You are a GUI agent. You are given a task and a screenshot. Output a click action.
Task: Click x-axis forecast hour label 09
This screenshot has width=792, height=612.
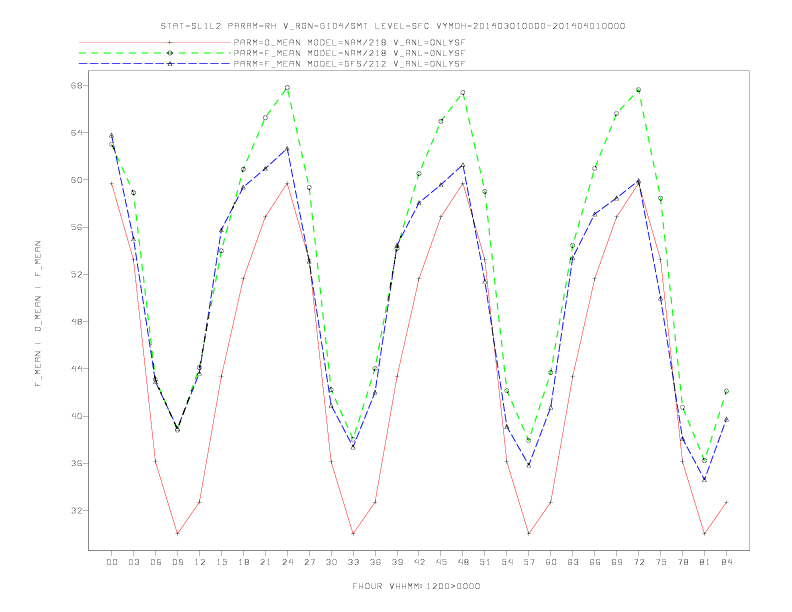177,562
